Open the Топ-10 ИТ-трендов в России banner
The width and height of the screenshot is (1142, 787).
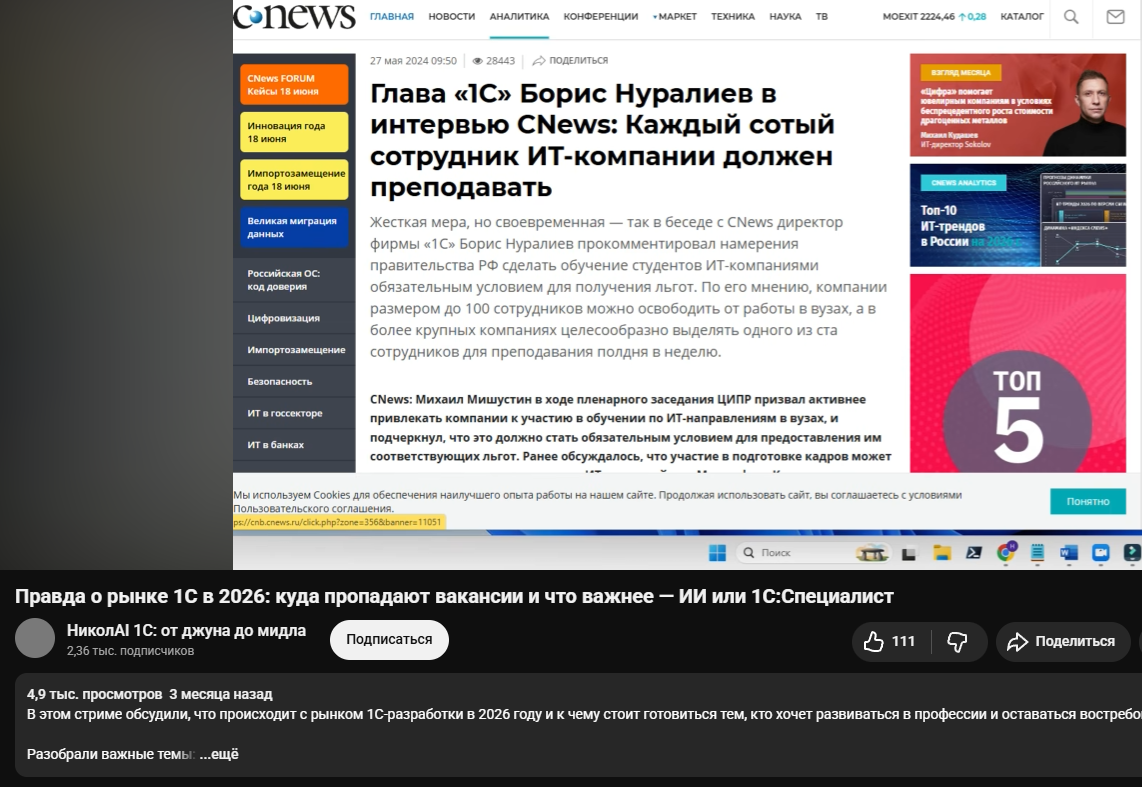tap(1017, 215)
